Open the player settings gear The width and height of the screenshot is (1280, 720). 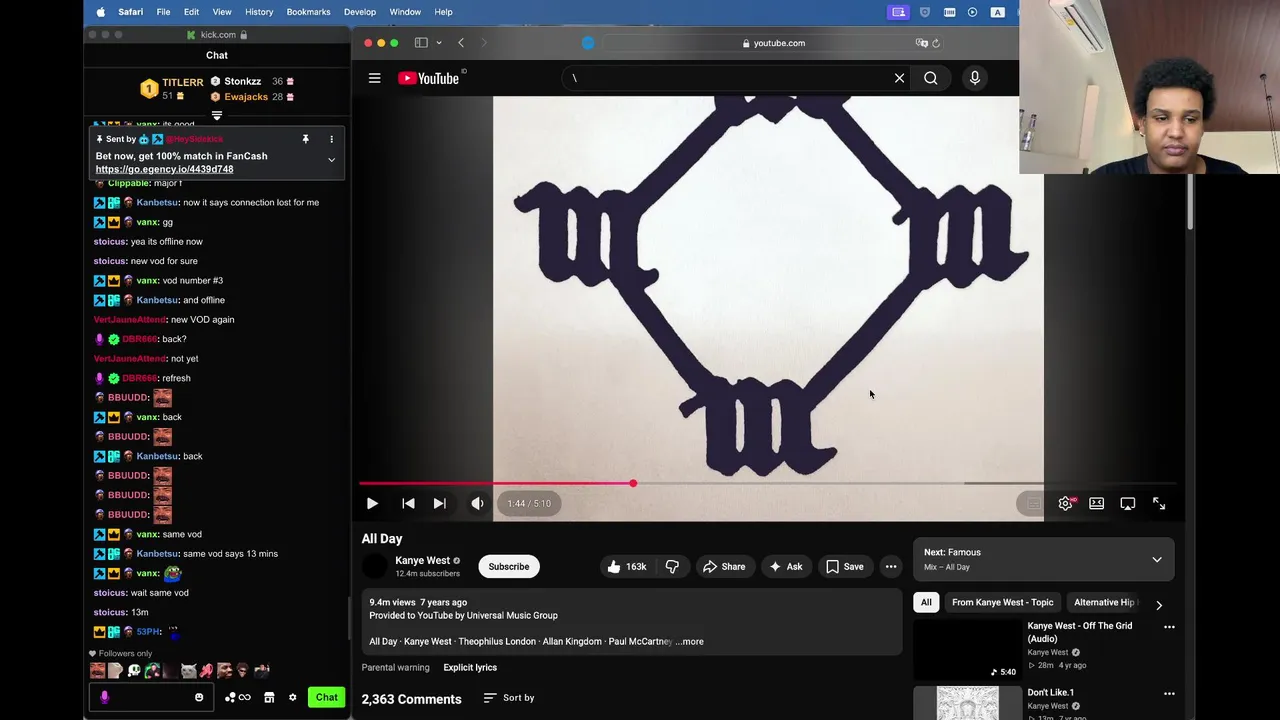(1066, 503)
